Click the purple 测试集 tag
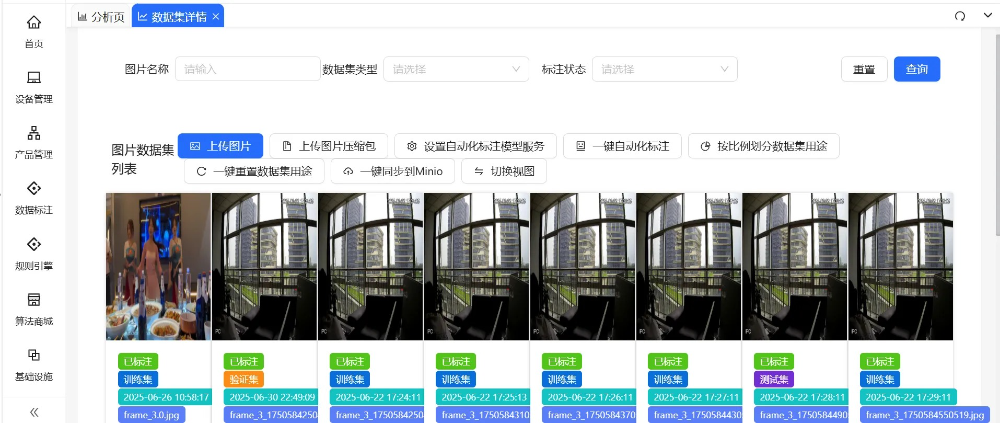The height and width of the screenshot is (423, 1000). tap(774, 380)
